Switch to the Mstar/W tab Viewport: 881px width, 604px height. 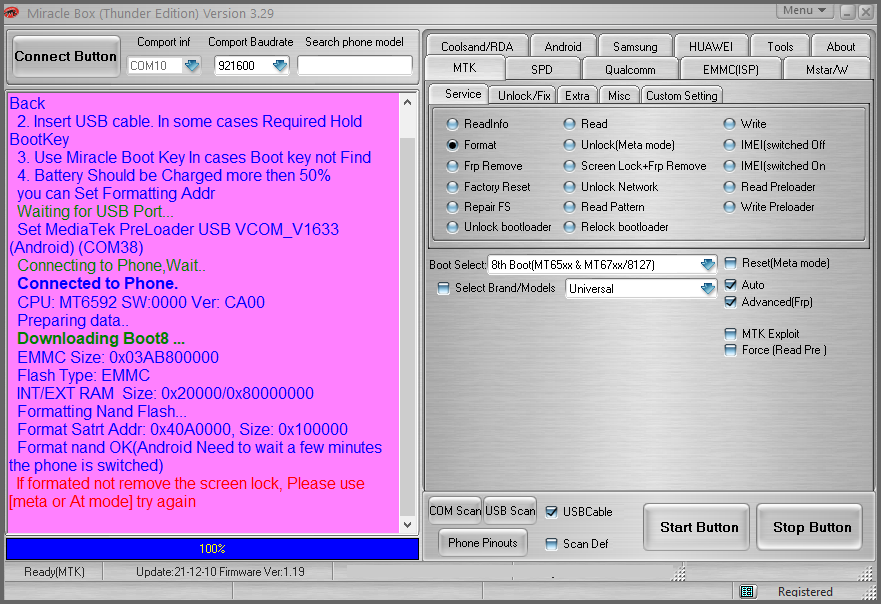point(826,70)
